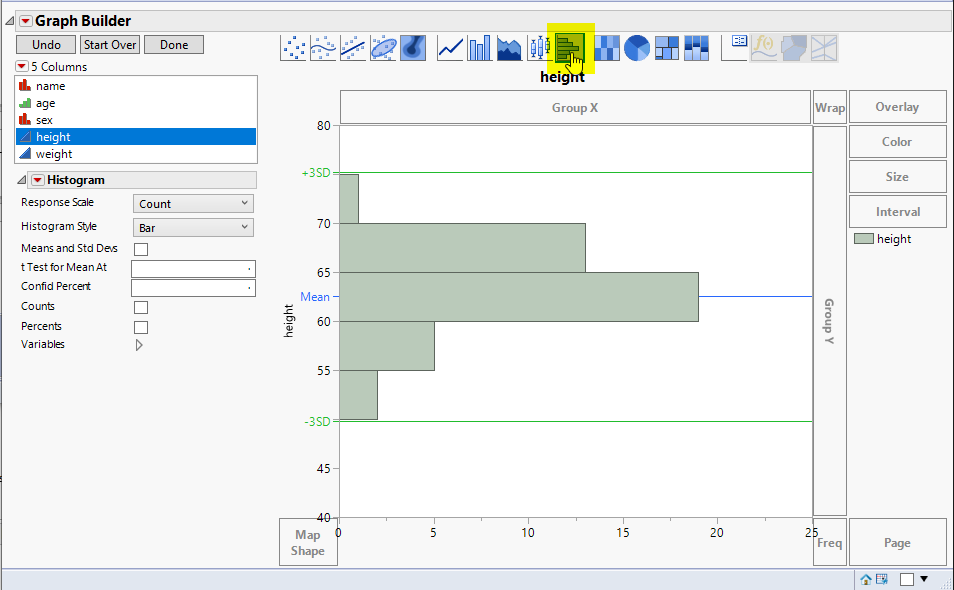Click the t Test for Mean At field
This screenshot has width=954, height=590.
(x=193, y=268)
